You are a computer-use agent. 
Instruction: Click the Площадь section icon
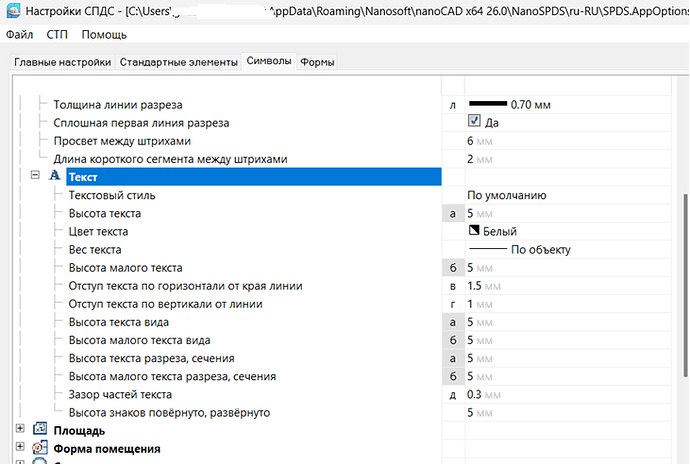coord(40,429)
